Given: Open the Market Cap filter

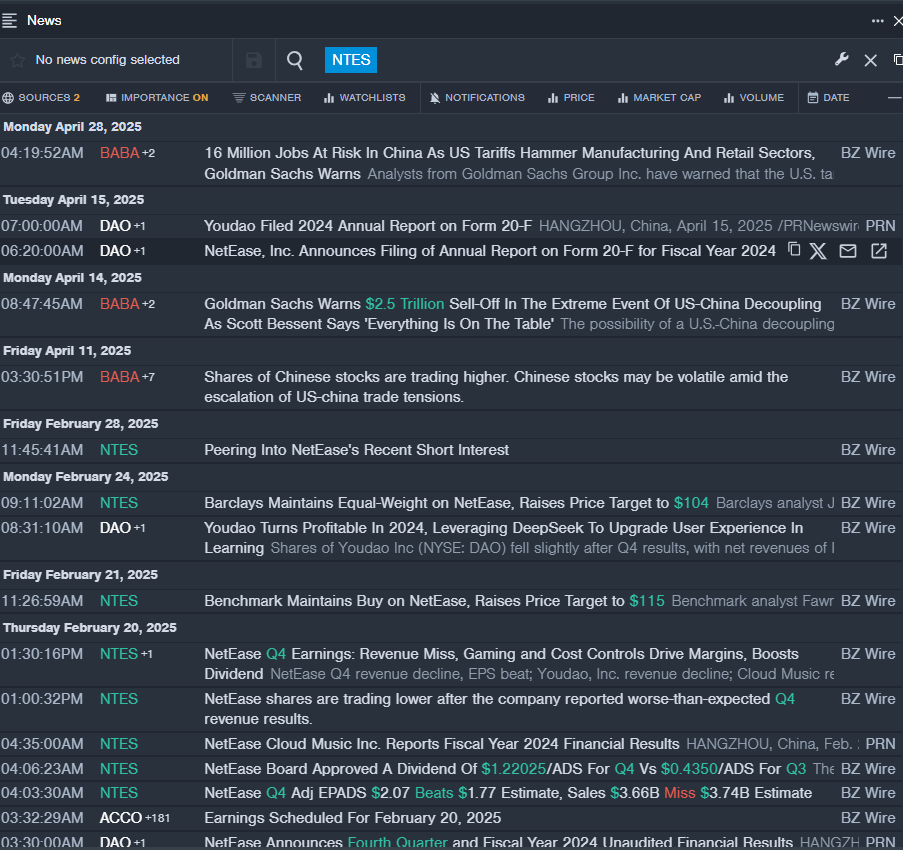Looking at the screenshot, I should [x=659, y=98].
